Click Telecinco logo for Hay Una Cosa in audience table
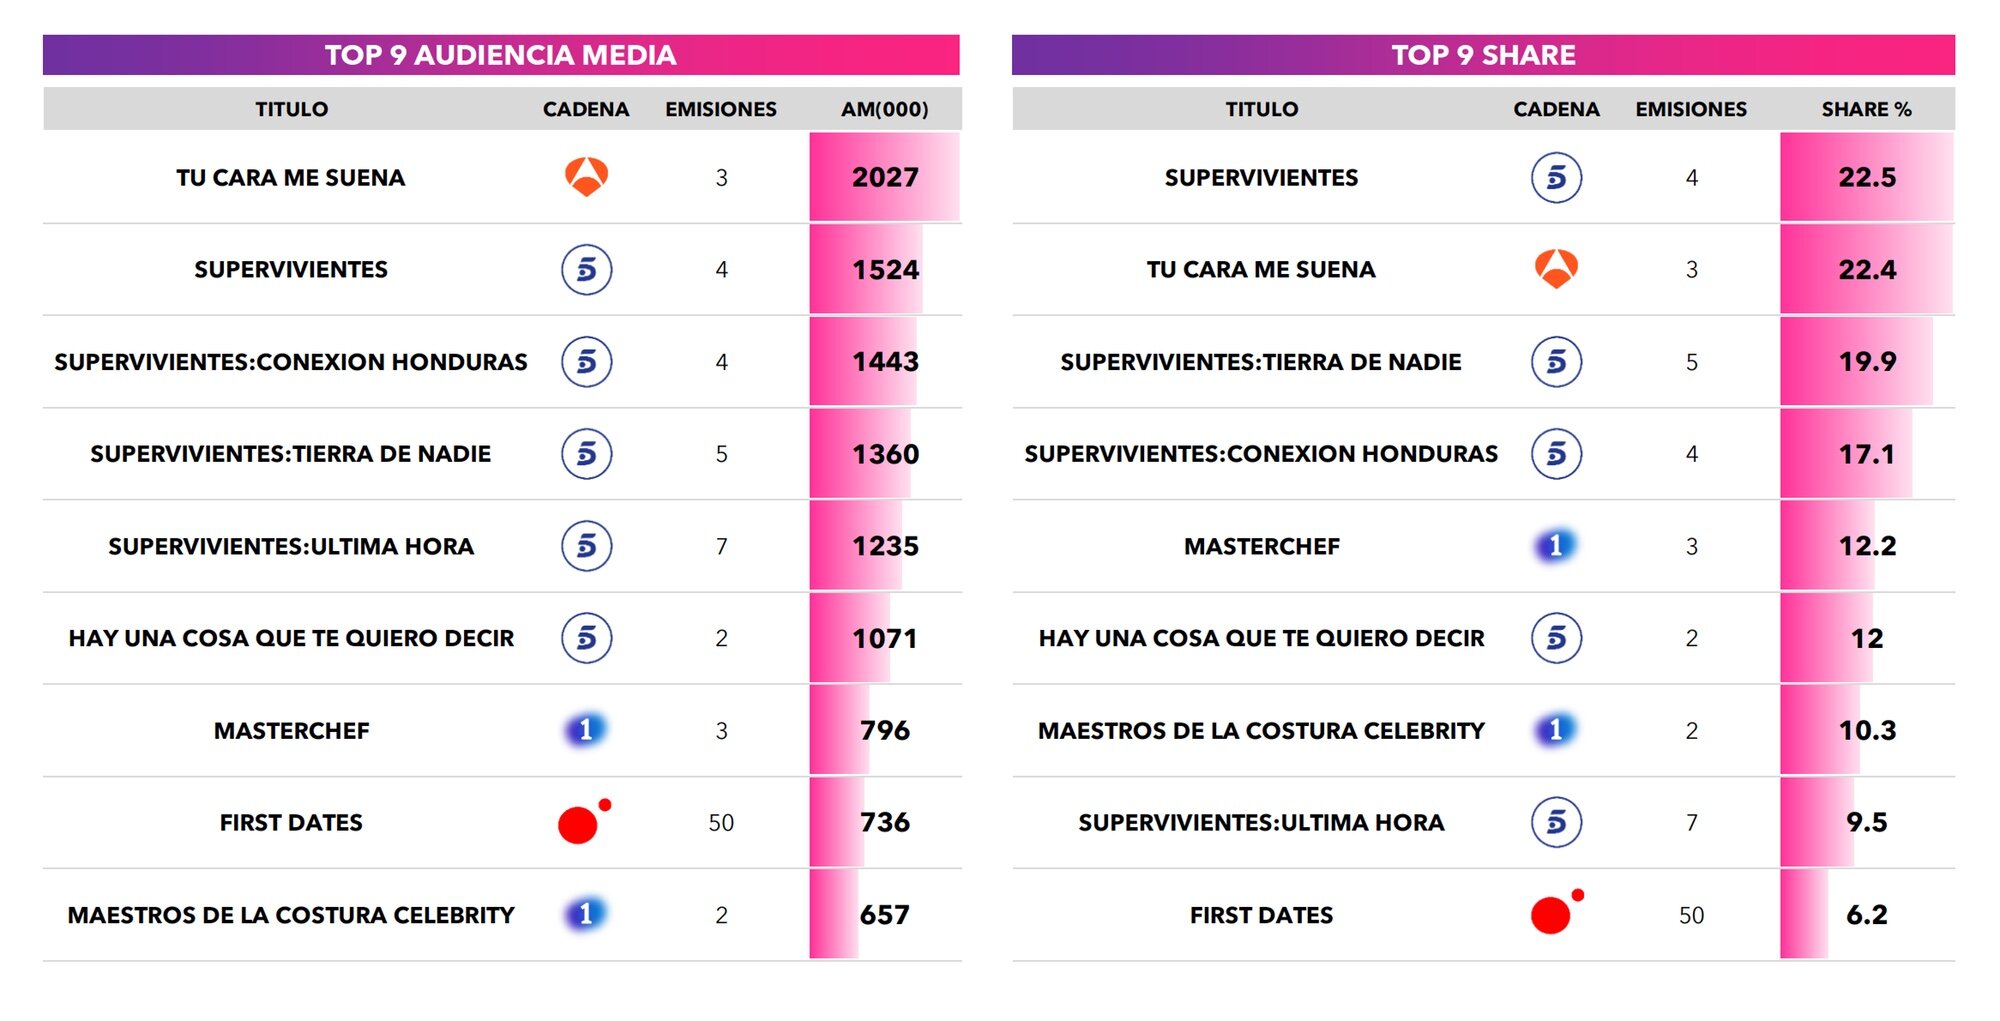Screen dimensions: 2000x1021 [x=586, y=638]
